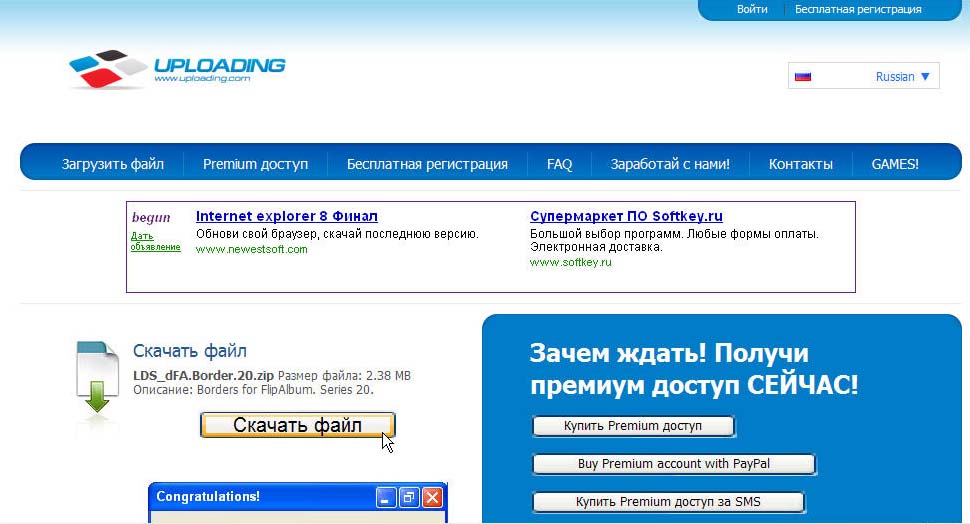This screenshot has width=970, height=524.
Task: Click the Войти login link
Action: 752,9
